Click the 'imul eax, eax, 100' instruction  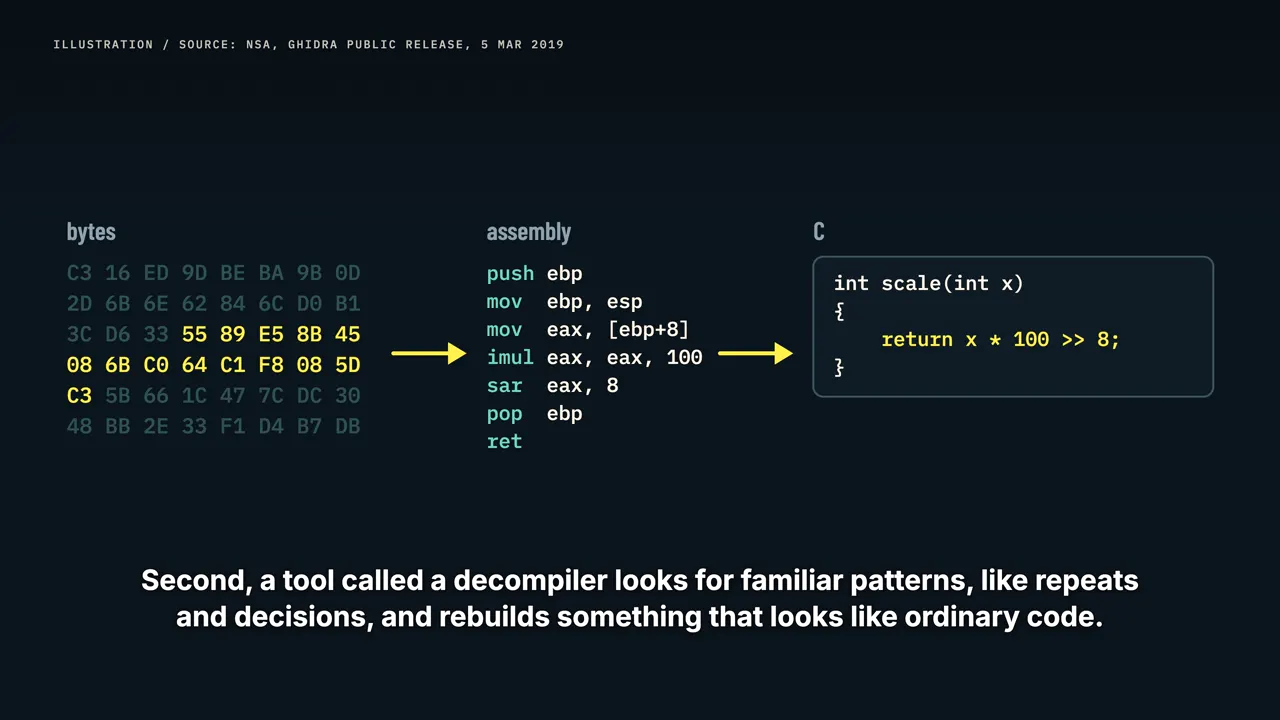click(594, 357)
